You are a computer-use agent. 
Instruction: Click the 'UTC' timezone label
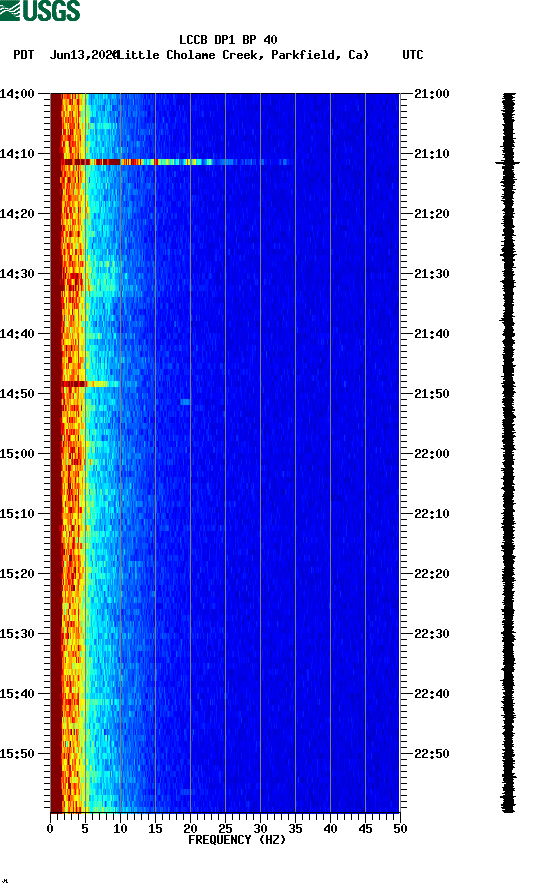[x=413, y=55]
